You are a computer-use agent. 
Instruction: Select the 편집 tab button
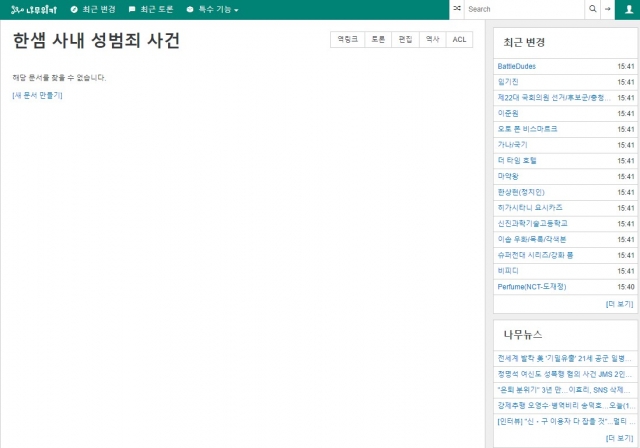[405, 40]
